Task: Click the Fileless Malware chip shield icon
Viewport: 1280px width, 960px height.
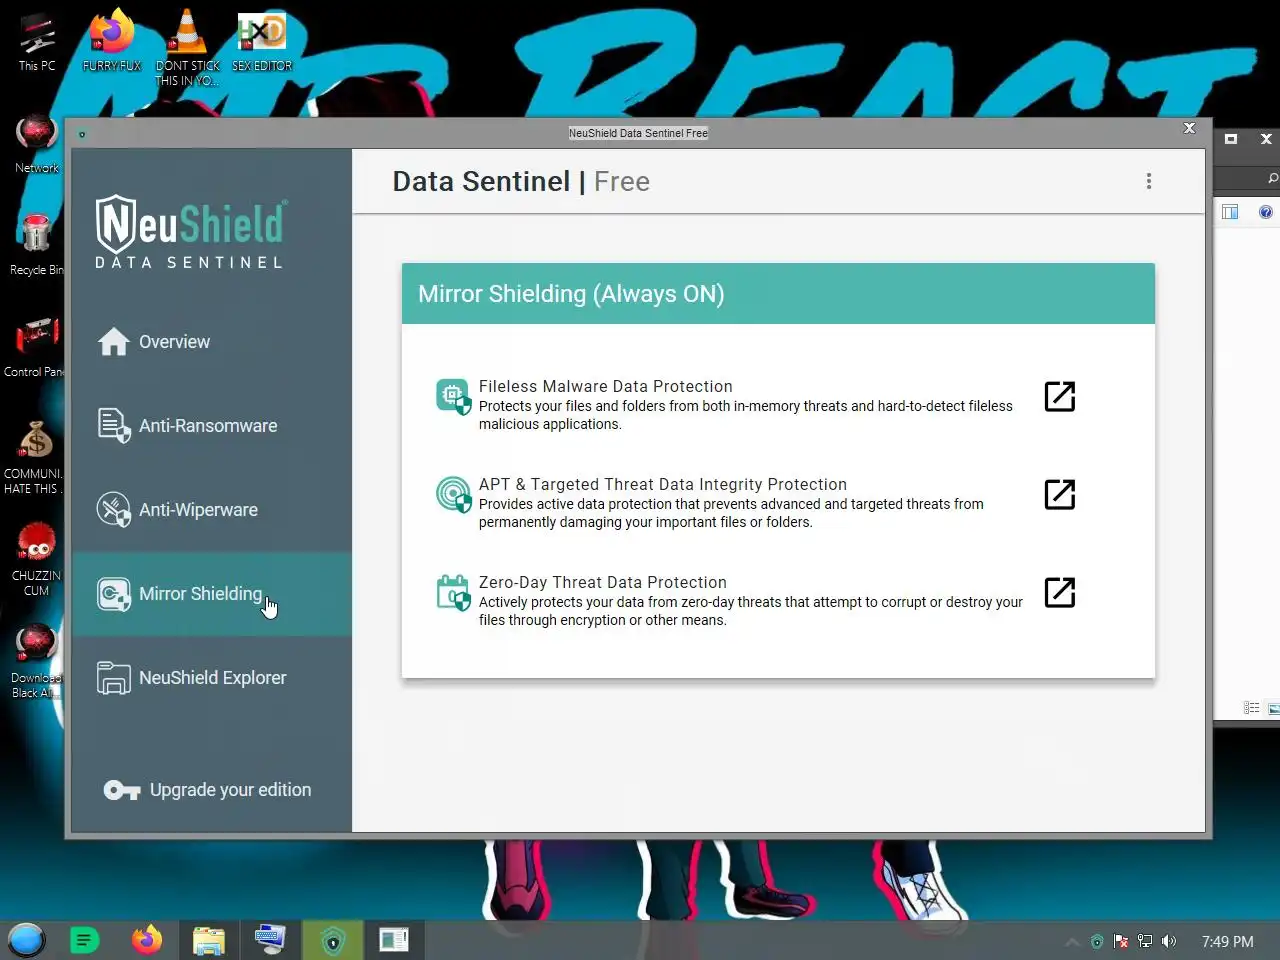Action: (x=454, y=397)
